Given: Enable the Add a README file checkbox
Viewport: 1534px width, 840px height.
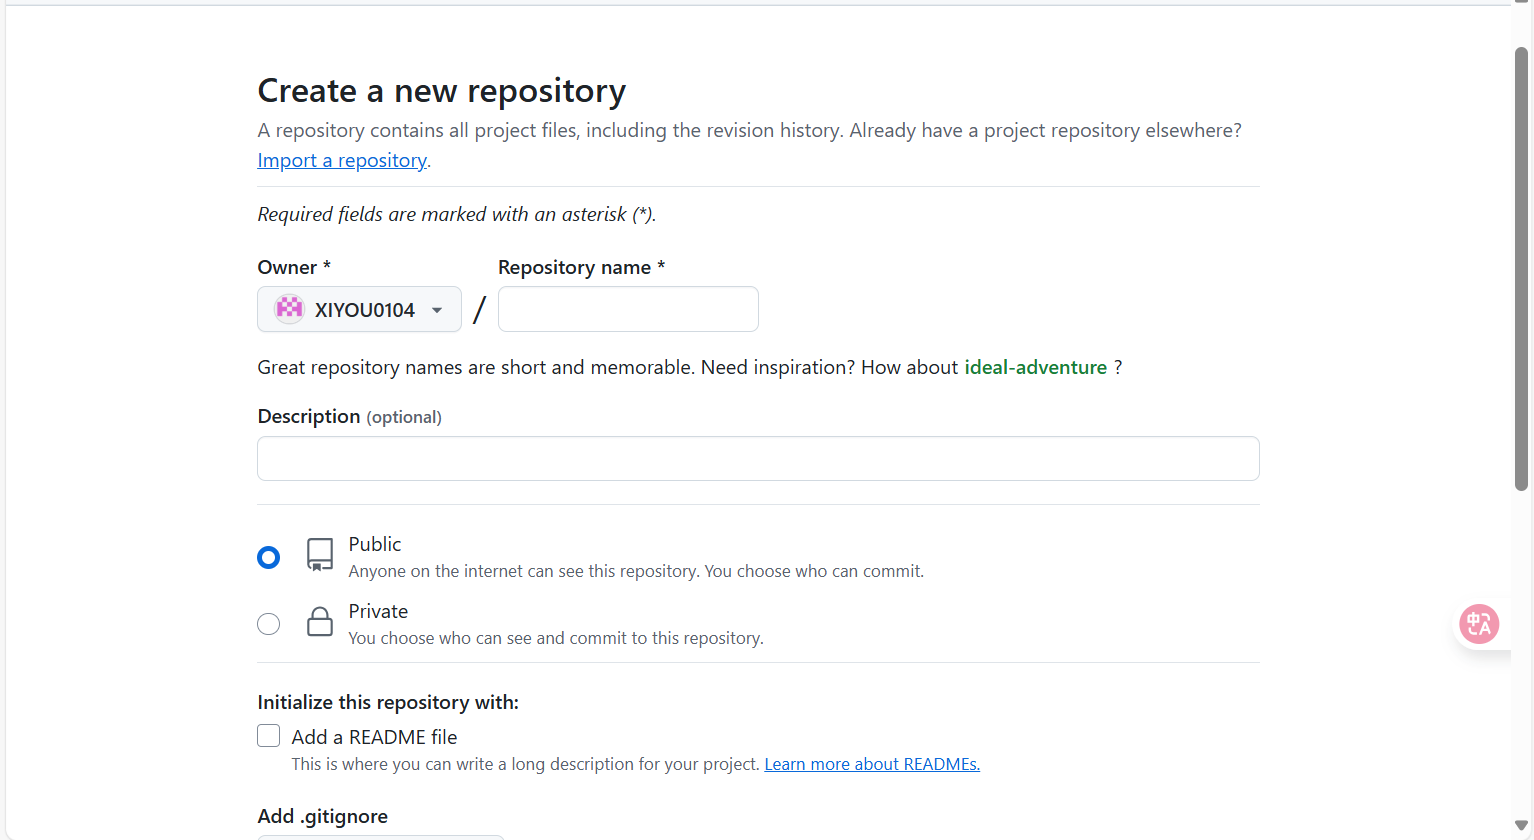Looking at the screenshot, I should (268, 736).
